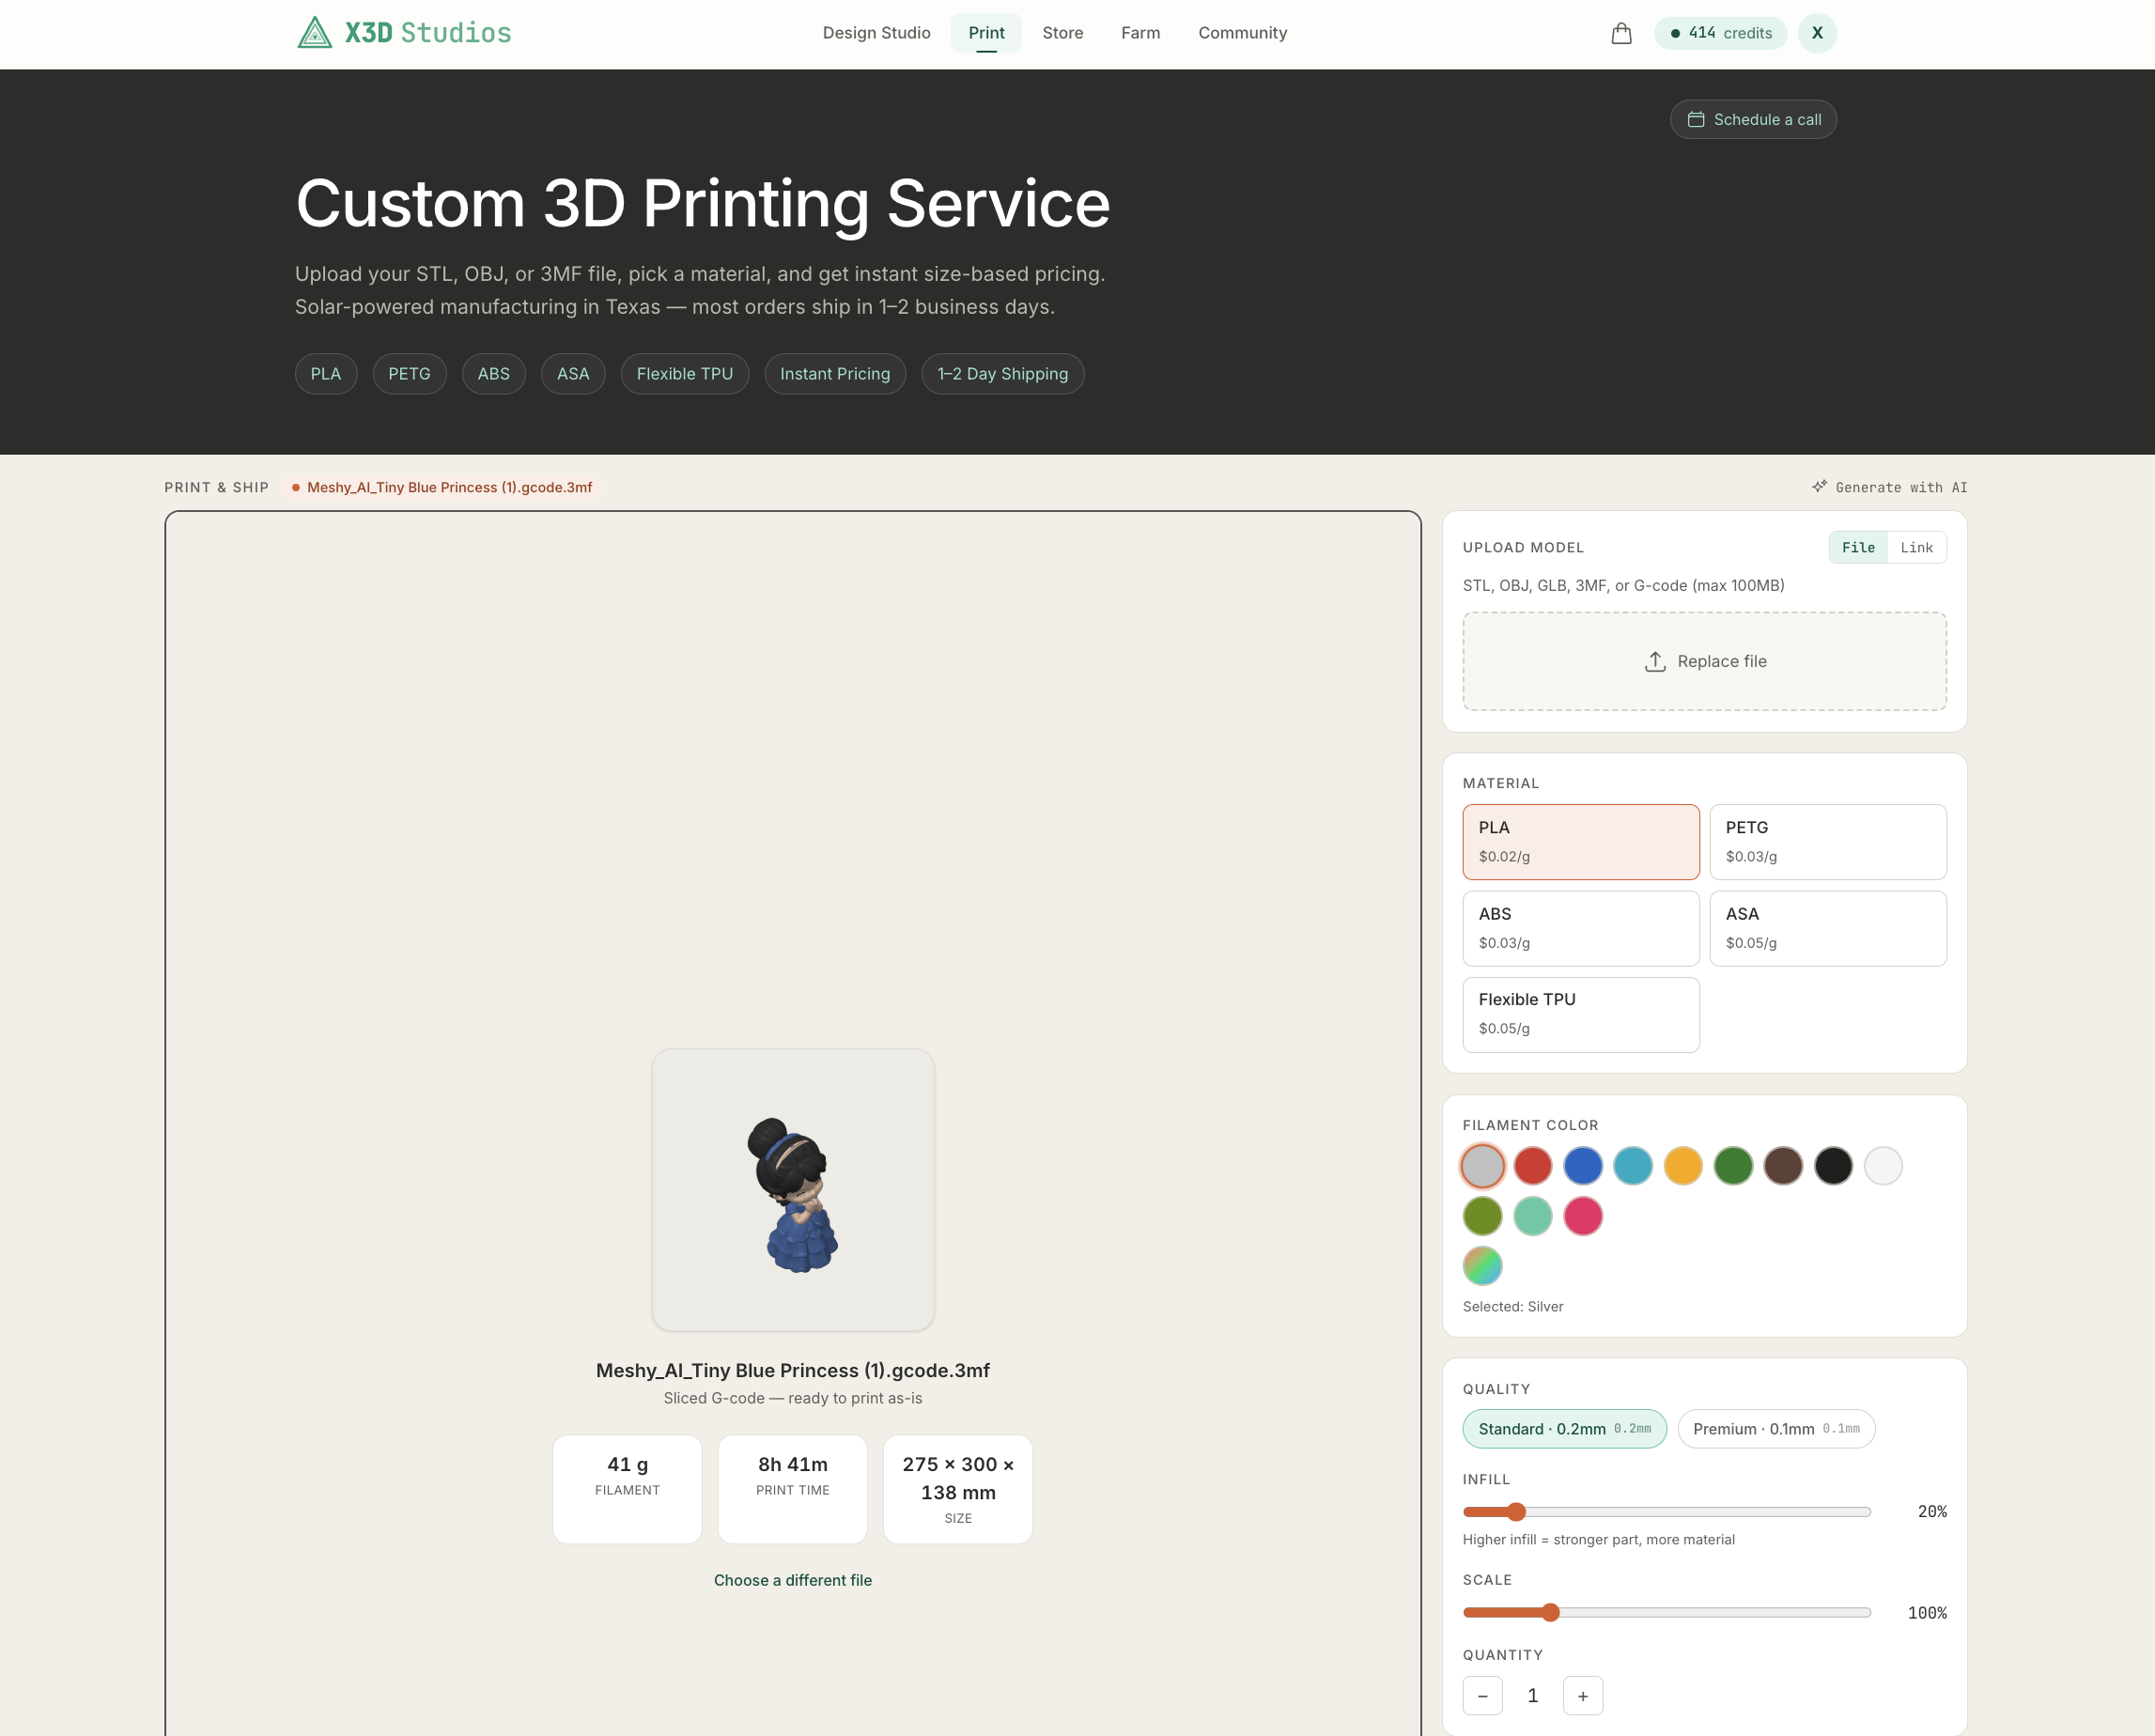Image resolution: width=2155 pixels, height=1736 pixels.
Task: Open the shopping bag cart
Action: coord(1621,33)
